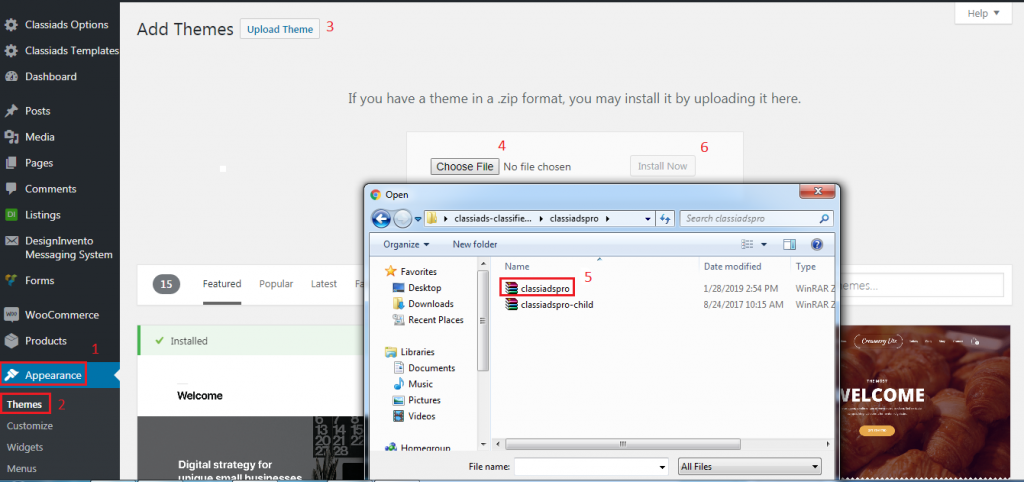
Task: Click the Listings DI icon
Action: point(11,215)
